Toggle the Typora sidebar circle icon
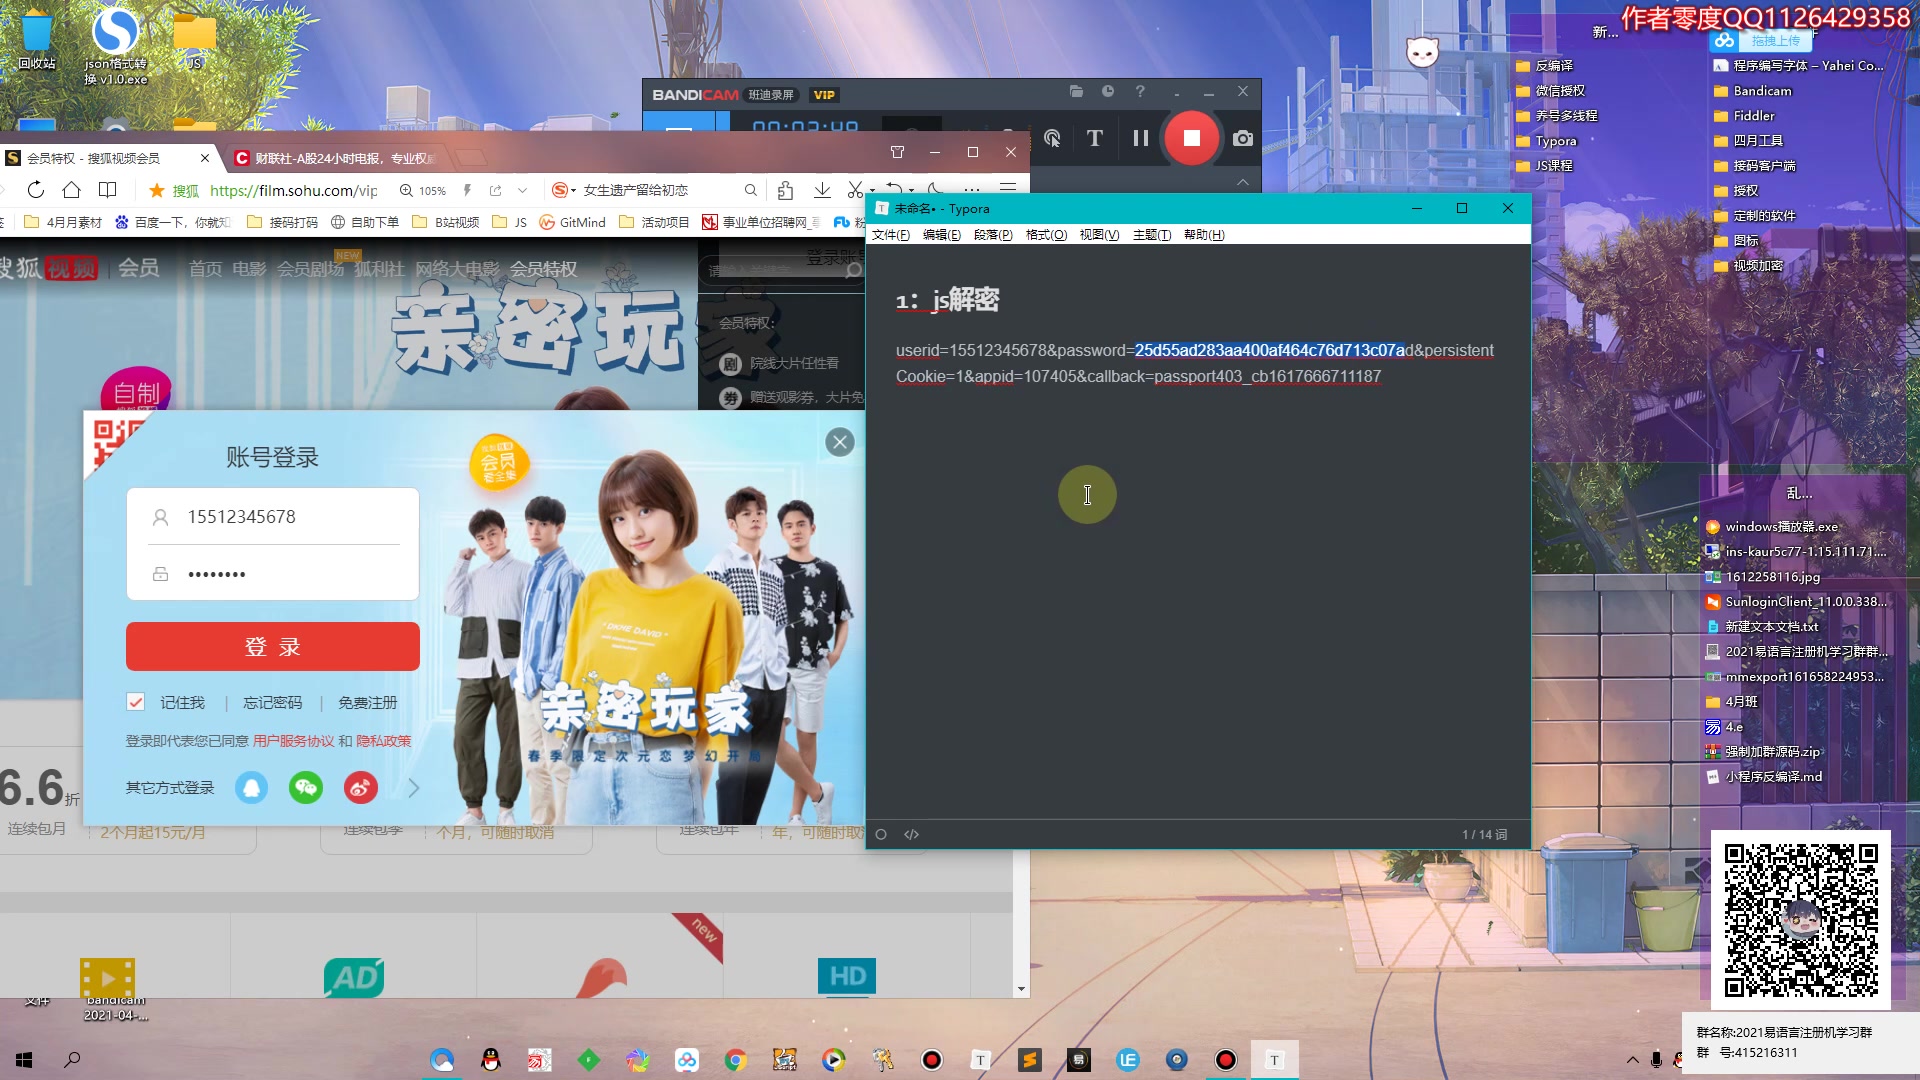This screenshot has width=1920, height=1080. coord(881,834)
